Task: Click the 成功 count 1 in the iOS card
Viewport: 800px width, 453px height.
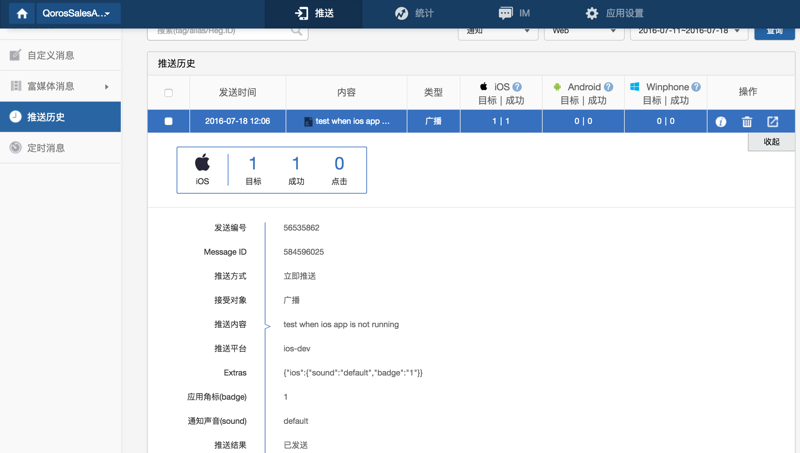Action: tap(295, 164)
